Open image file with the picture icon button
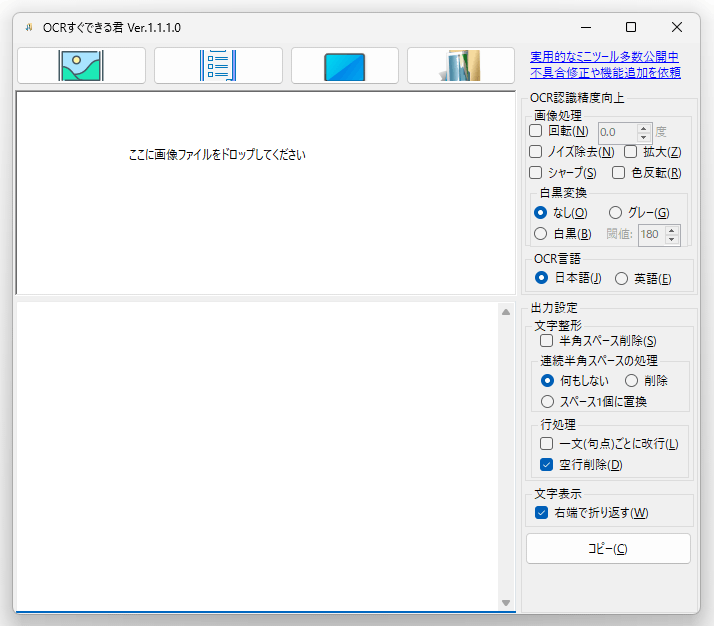 [82, 66]
